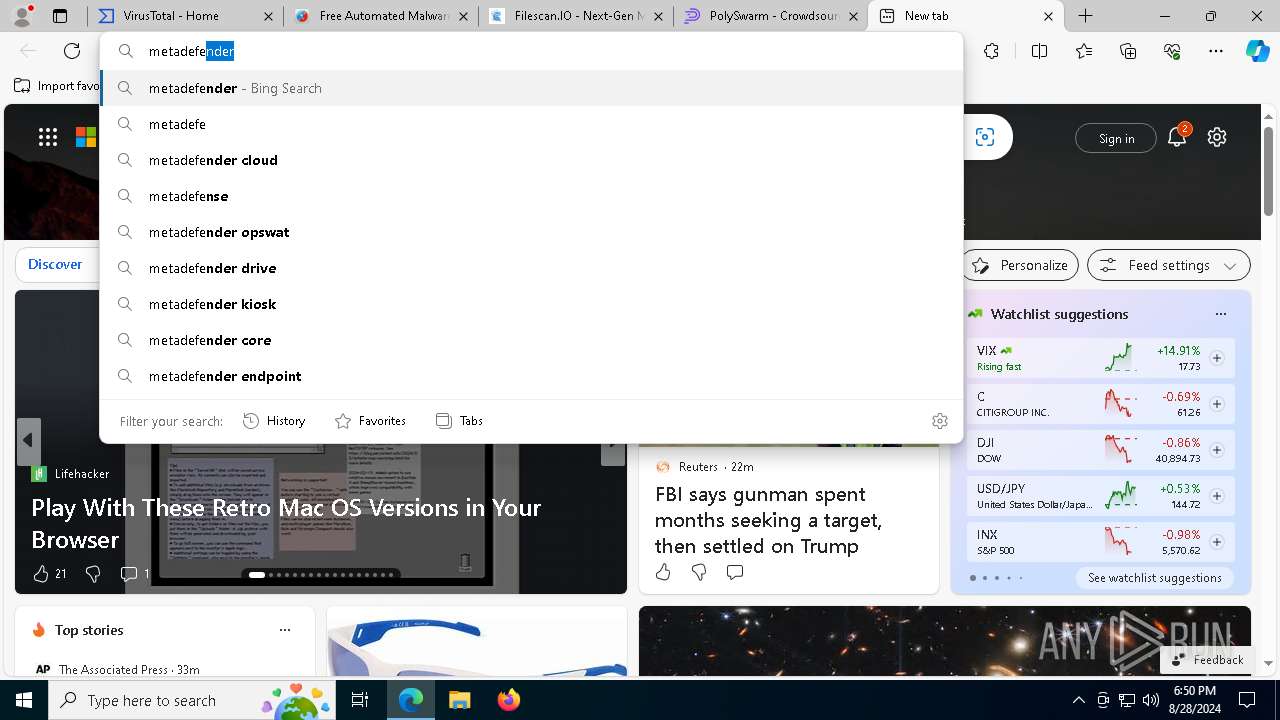Dislike the Retro Mac OS article
The width and height of the screenshot is (1280, 720).
[93, 573]
